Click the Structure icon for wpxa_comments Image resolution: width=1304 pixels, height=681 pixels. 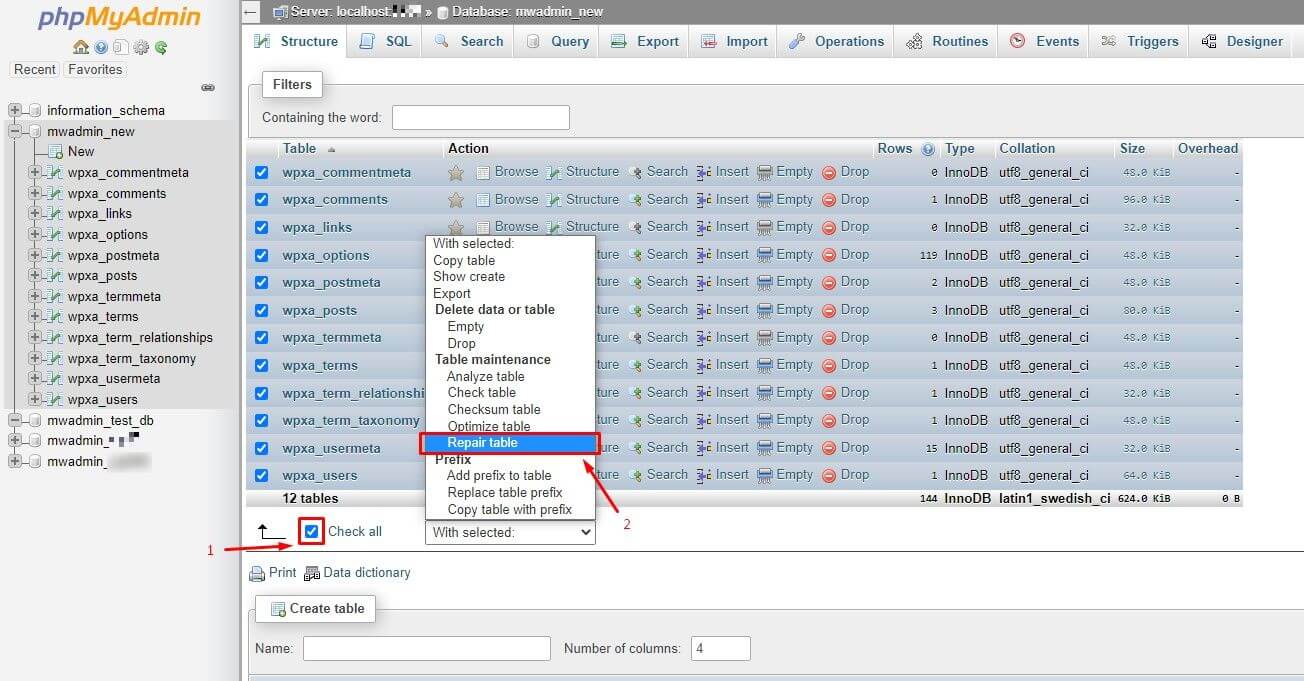pos(554,200)
